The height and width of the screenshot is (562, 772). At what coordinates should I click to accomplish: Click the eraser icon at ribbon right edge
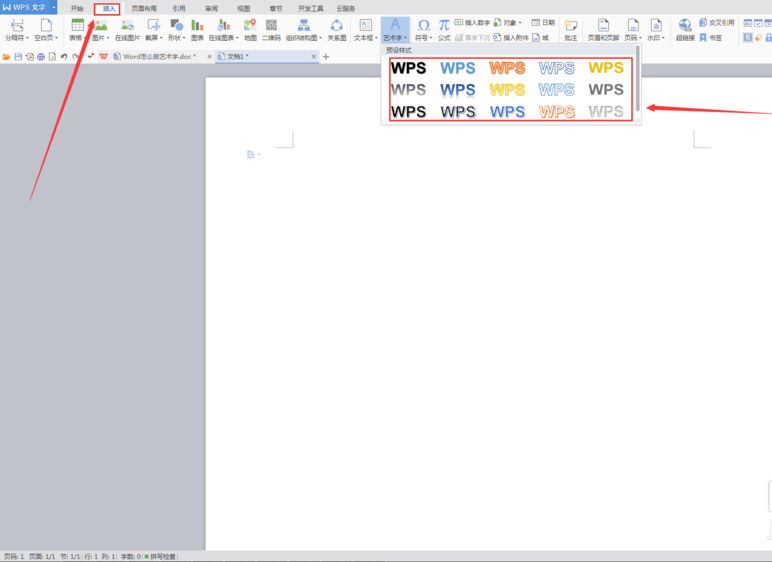tap(758, 37)
